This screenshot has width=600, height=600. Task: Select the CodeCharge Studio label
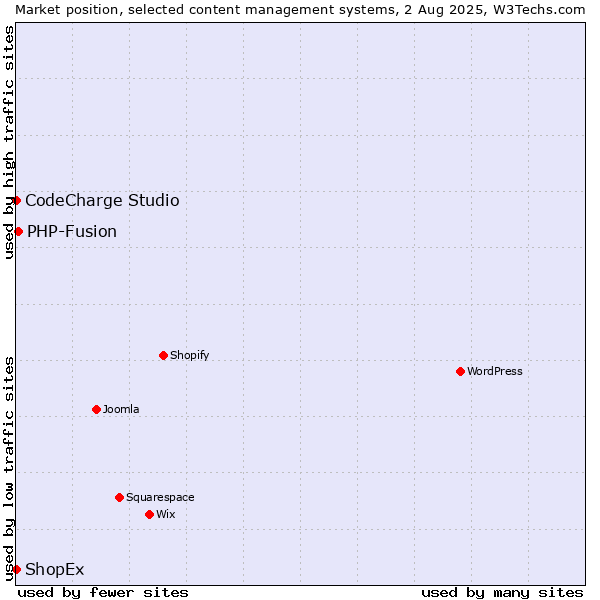(x=102, y=201)
